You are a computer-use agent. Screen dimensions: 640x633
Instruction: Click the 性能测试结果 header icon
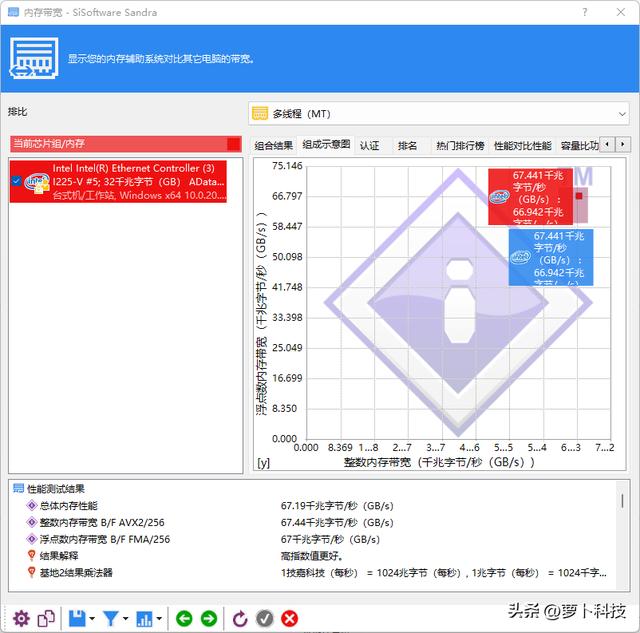tap(18, 488)
